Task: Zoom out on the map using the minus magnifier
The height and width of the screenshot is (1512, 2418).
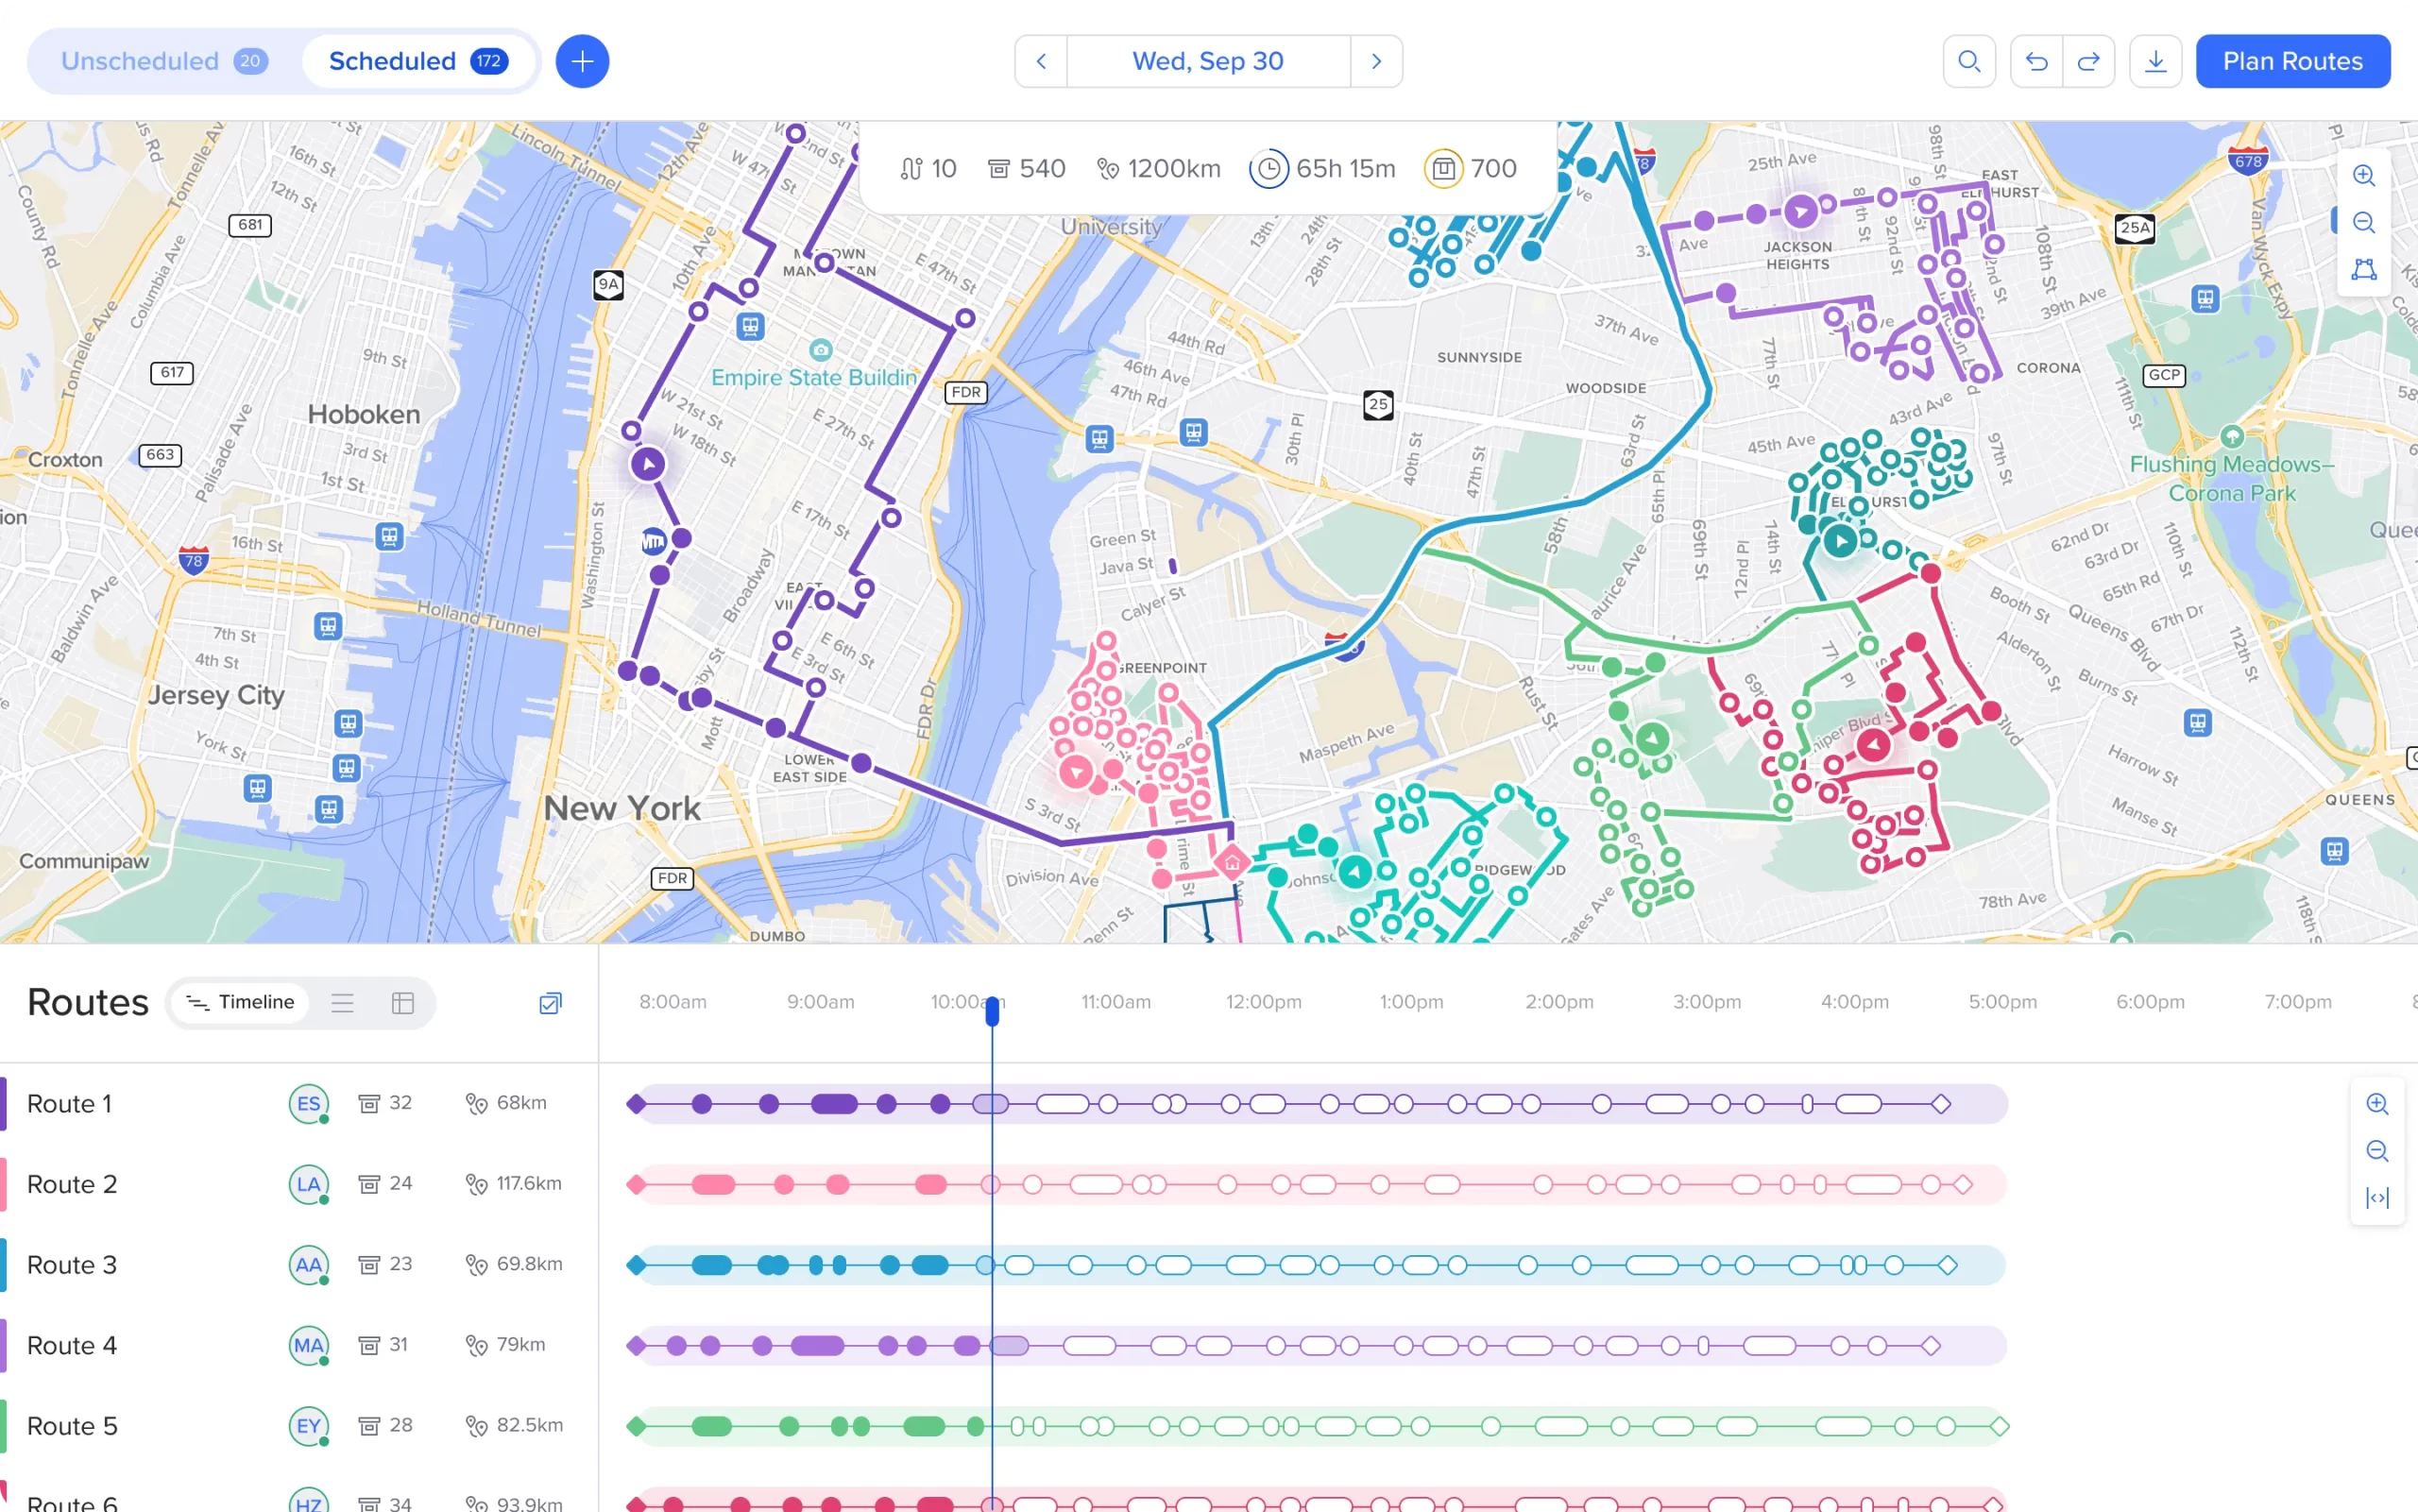Action: pos(2366,222)
